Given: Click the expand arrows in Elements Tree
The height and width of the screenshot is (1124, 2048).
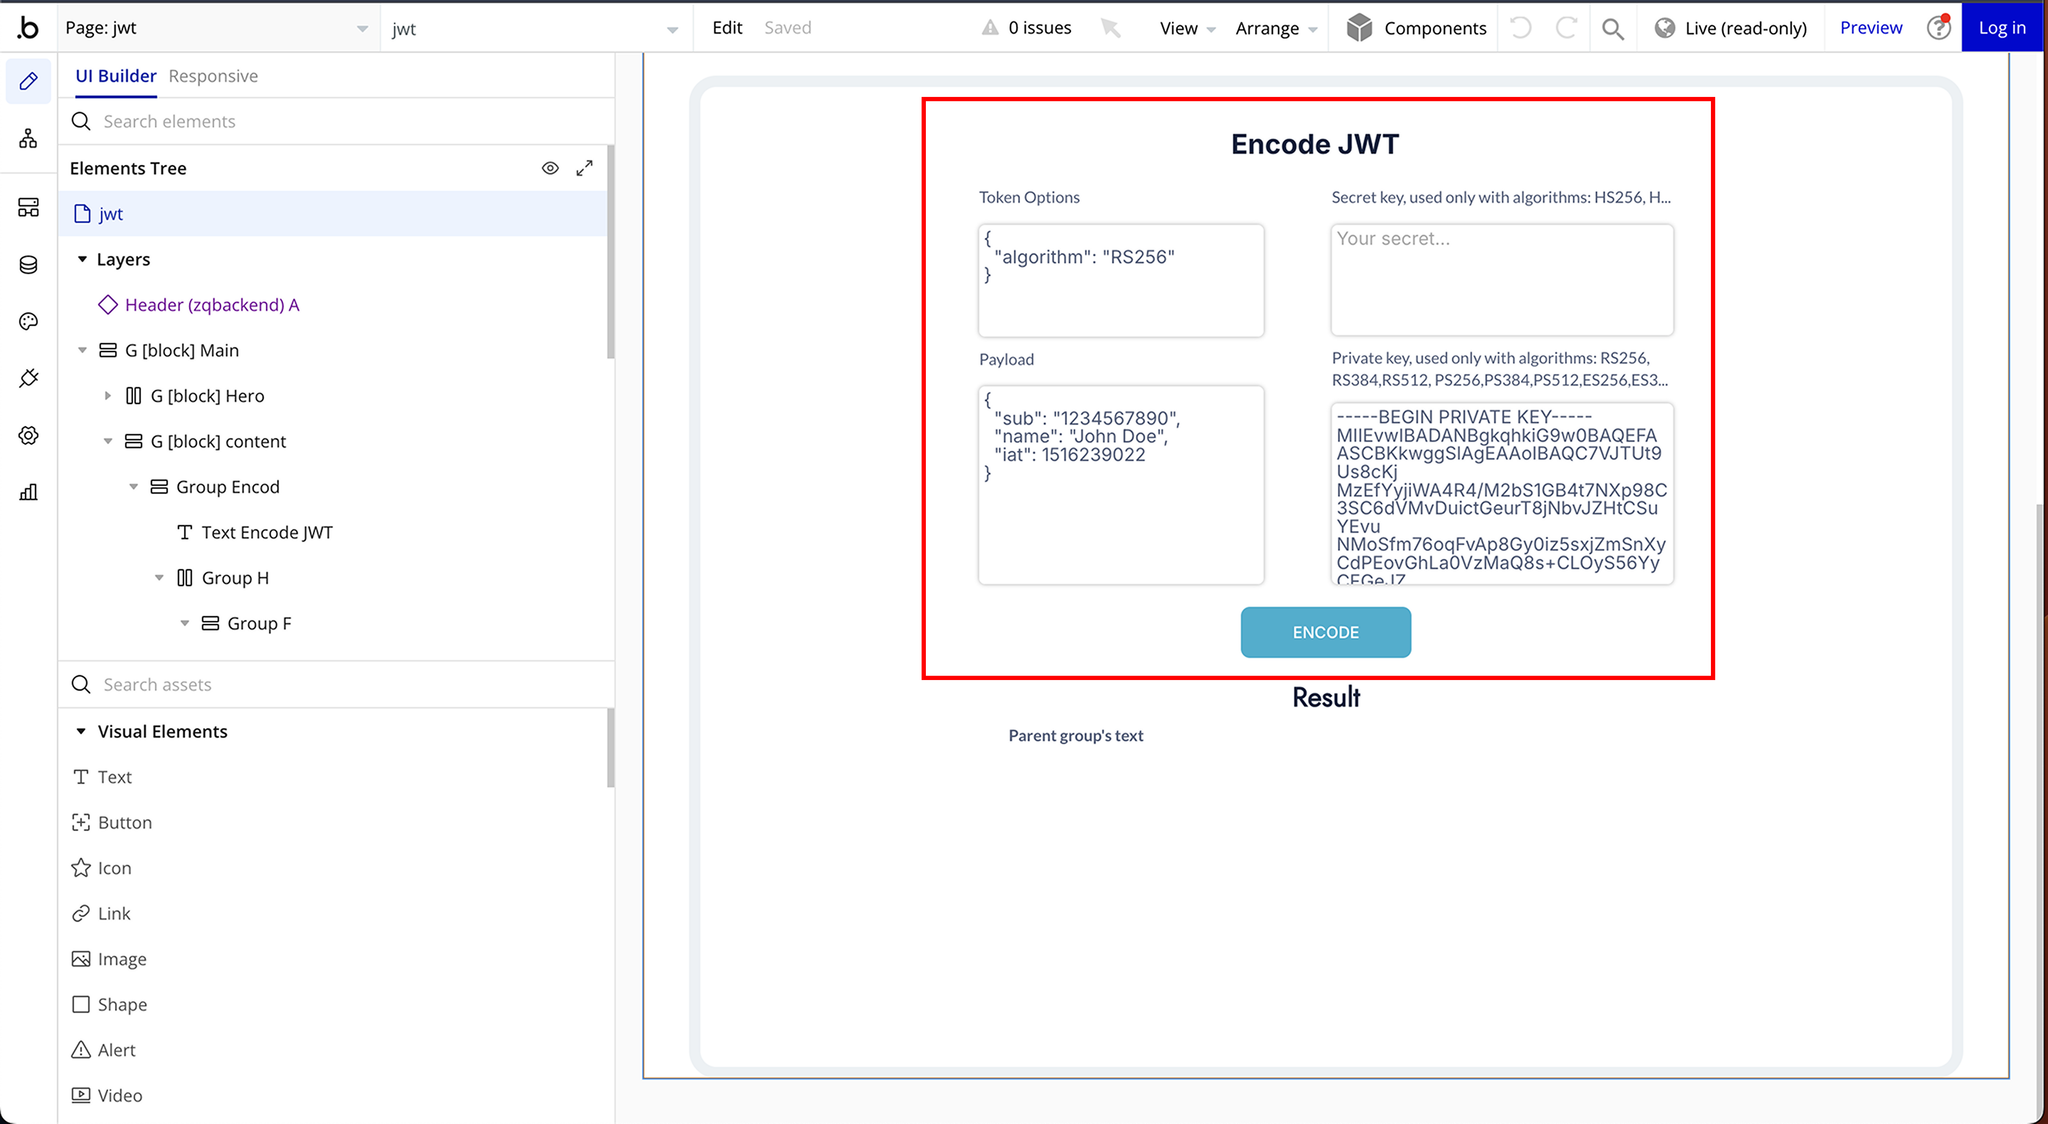Looking at the screenshot, I should click(585, 168).
